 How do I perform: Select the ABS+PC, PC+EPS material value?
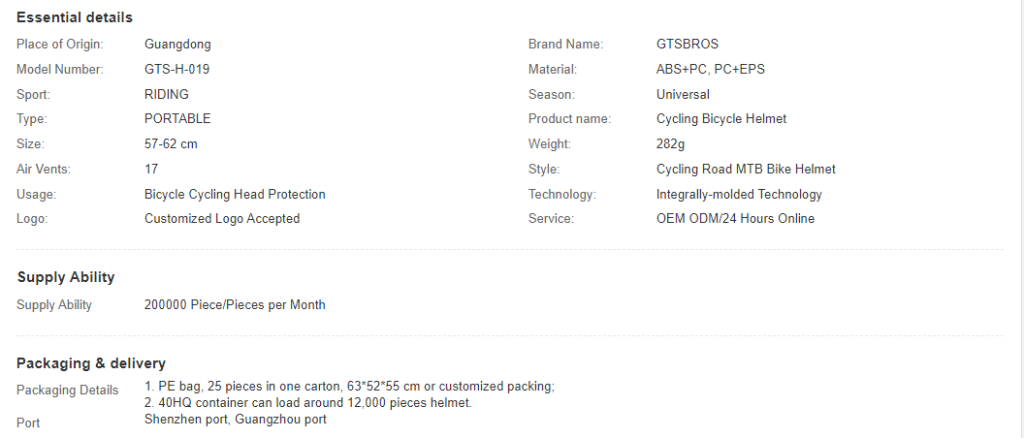click(711, 69)
